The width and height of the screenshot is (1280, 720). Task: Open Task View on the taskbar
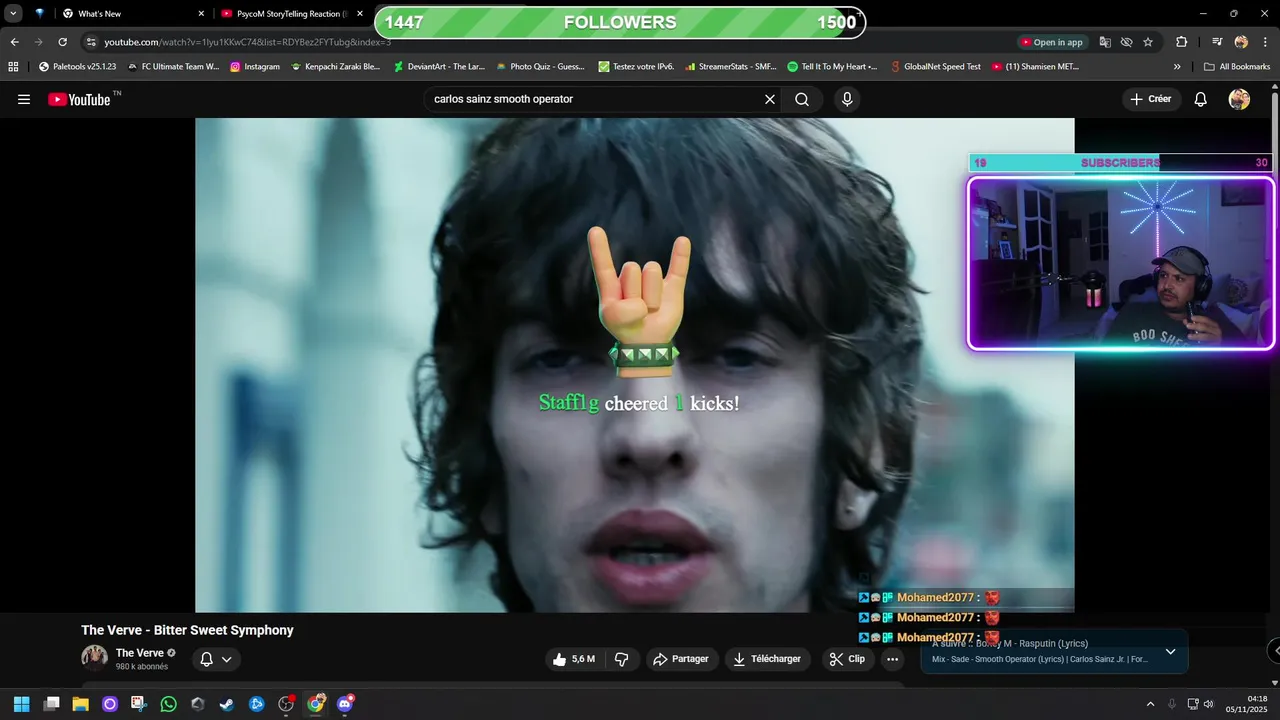pyautogui.click(x=52, y=704)
